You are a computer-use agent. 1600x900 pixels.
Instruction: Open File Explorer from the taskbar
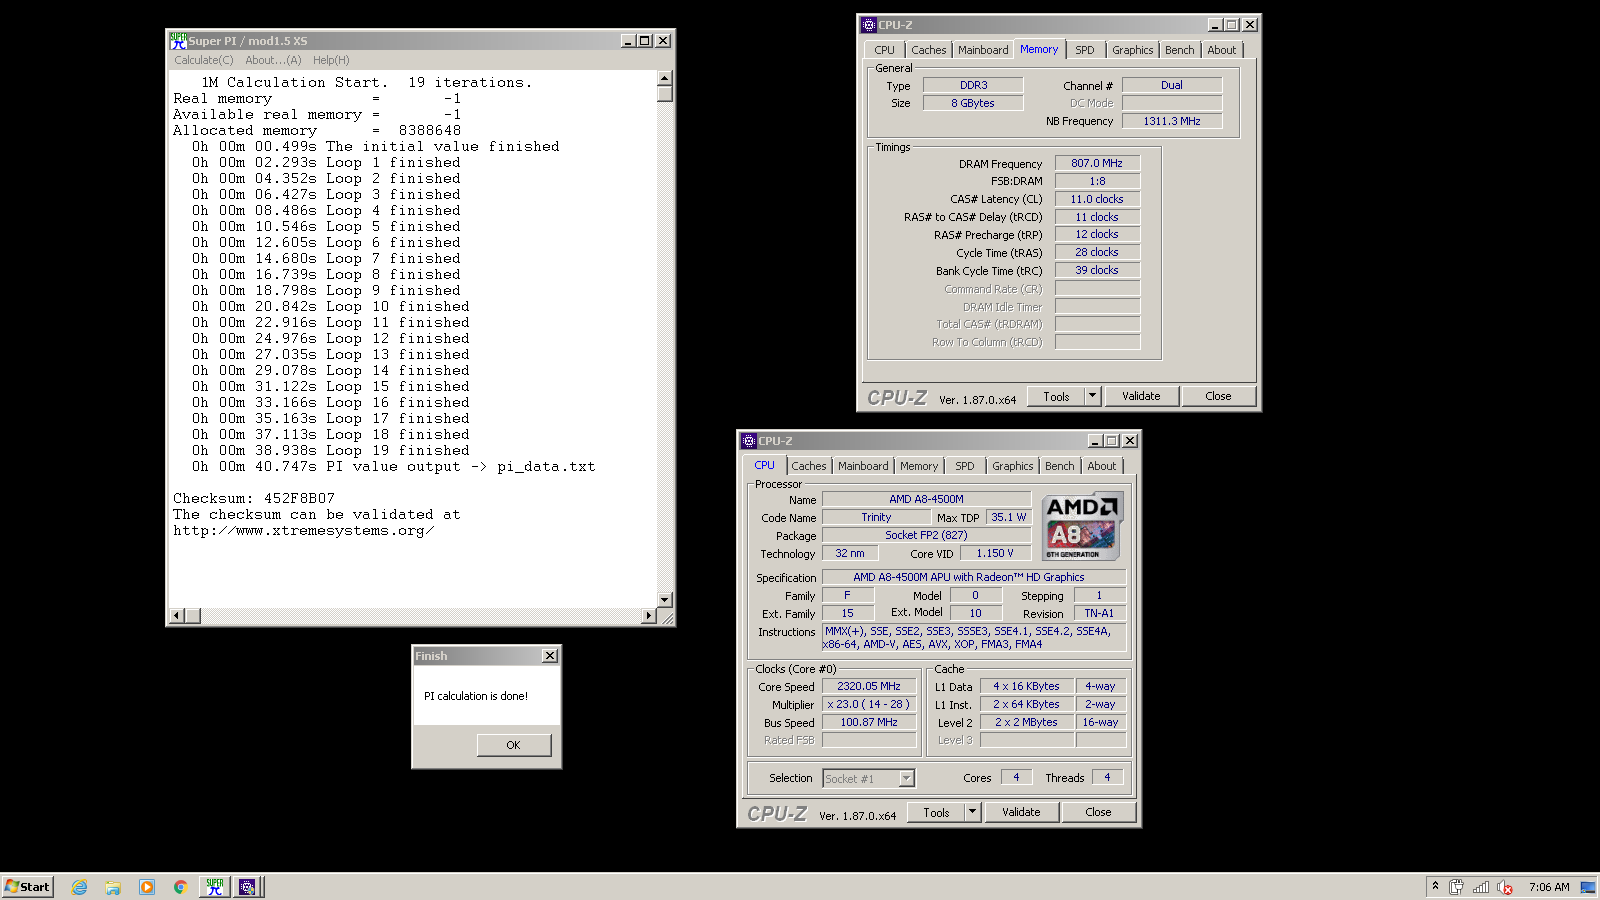click(x=113, y=887)
